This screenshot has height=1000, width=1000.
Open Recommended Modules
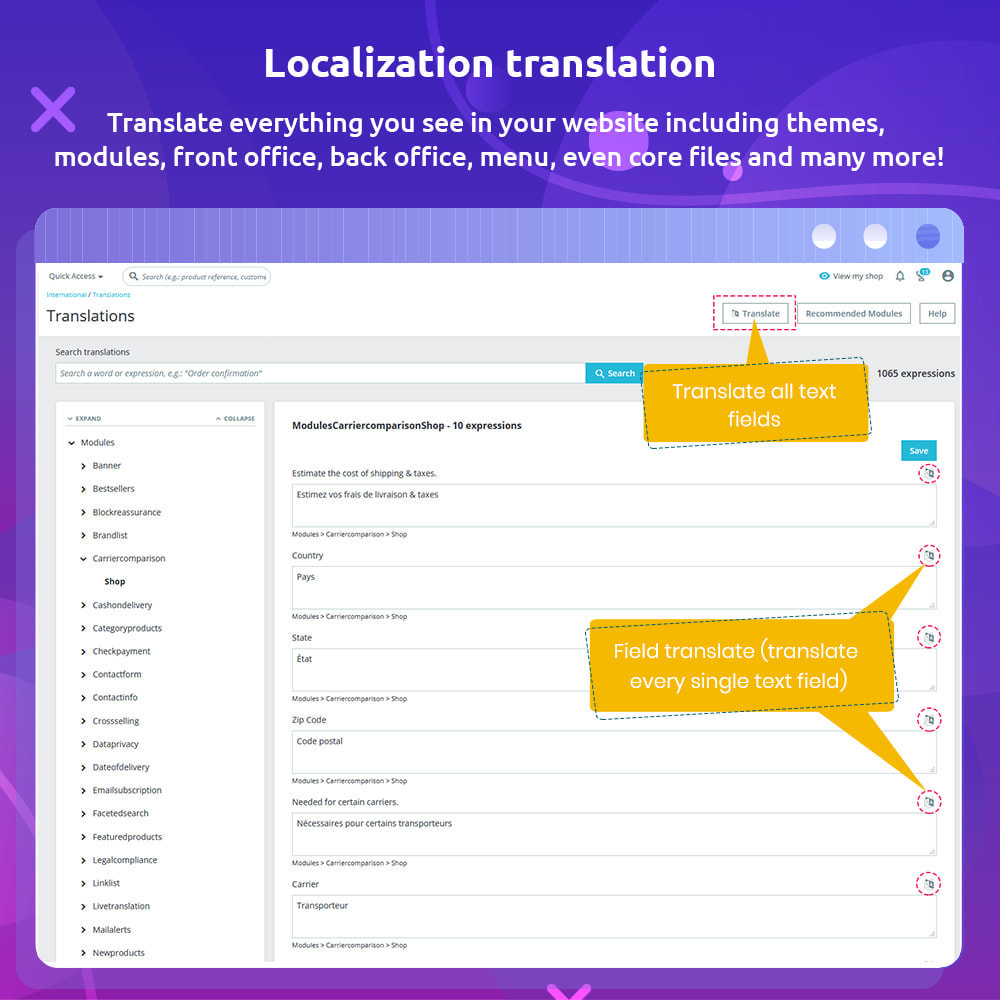[853, 313]
